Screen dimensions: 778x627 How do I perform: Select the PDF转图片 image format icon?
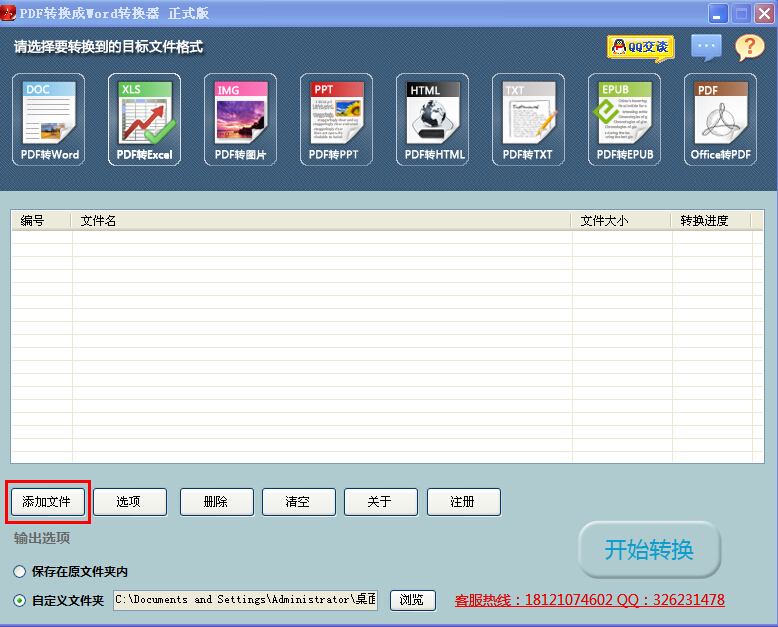tap(241, 120)
